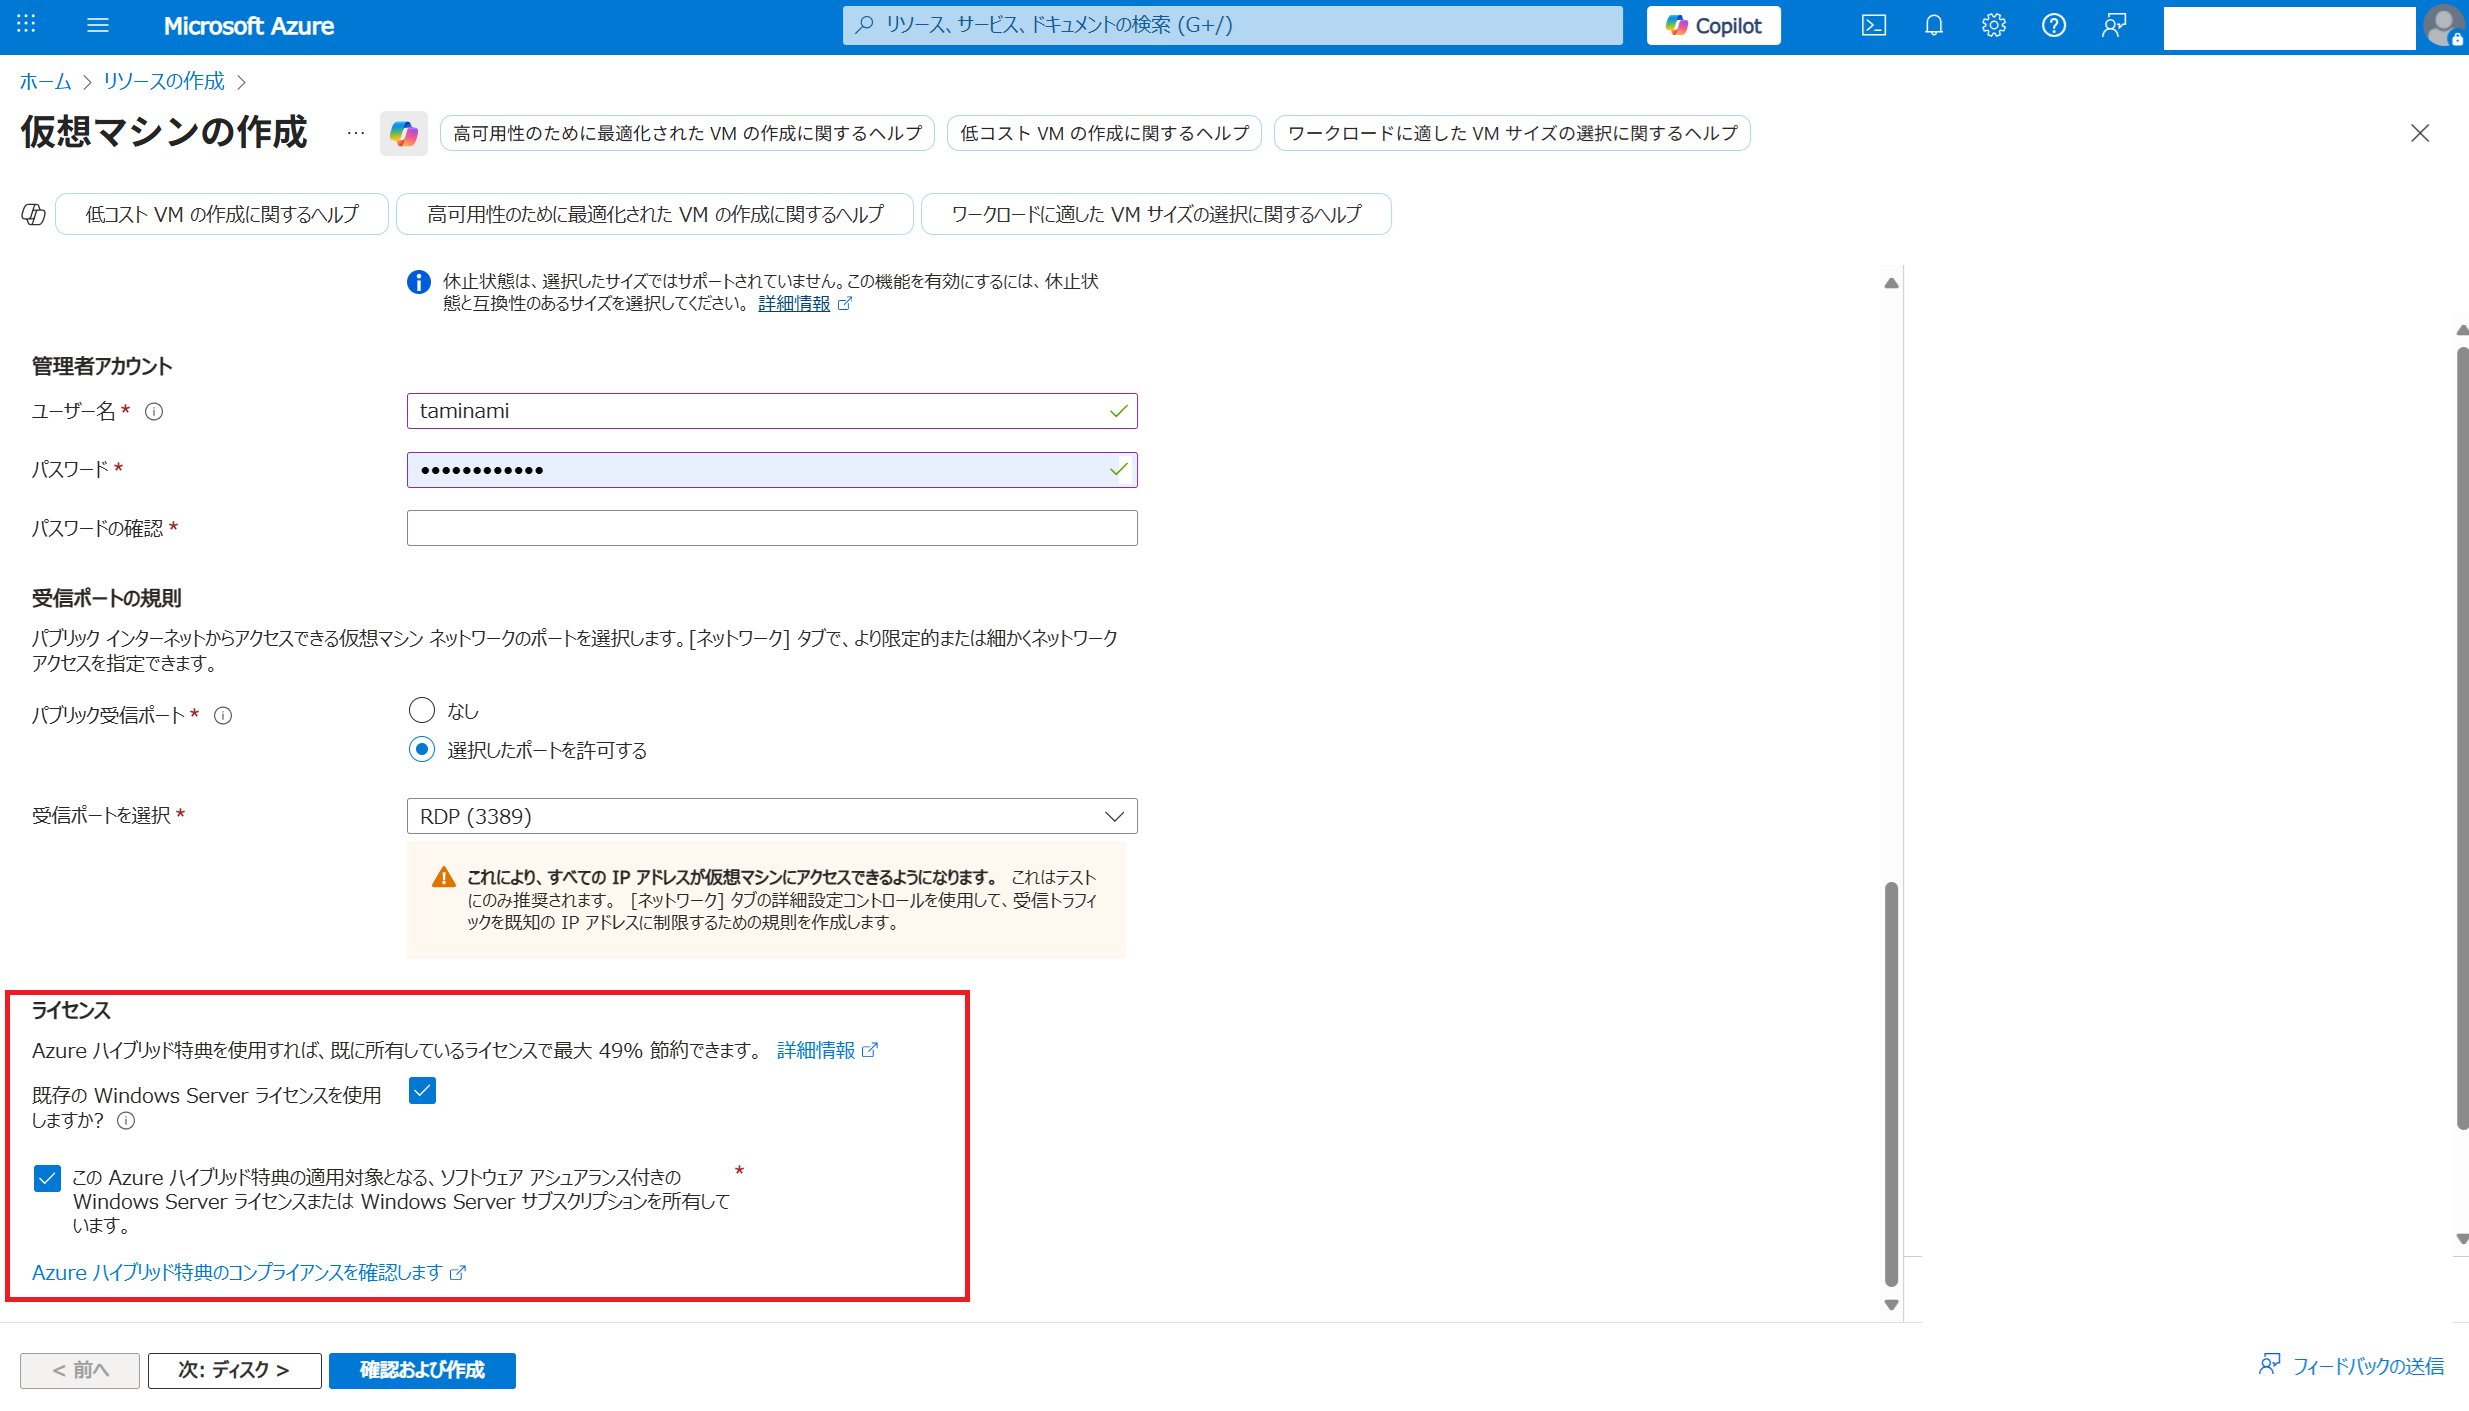
Task: Open the help question mark icon
Action: coord(2053,25)
